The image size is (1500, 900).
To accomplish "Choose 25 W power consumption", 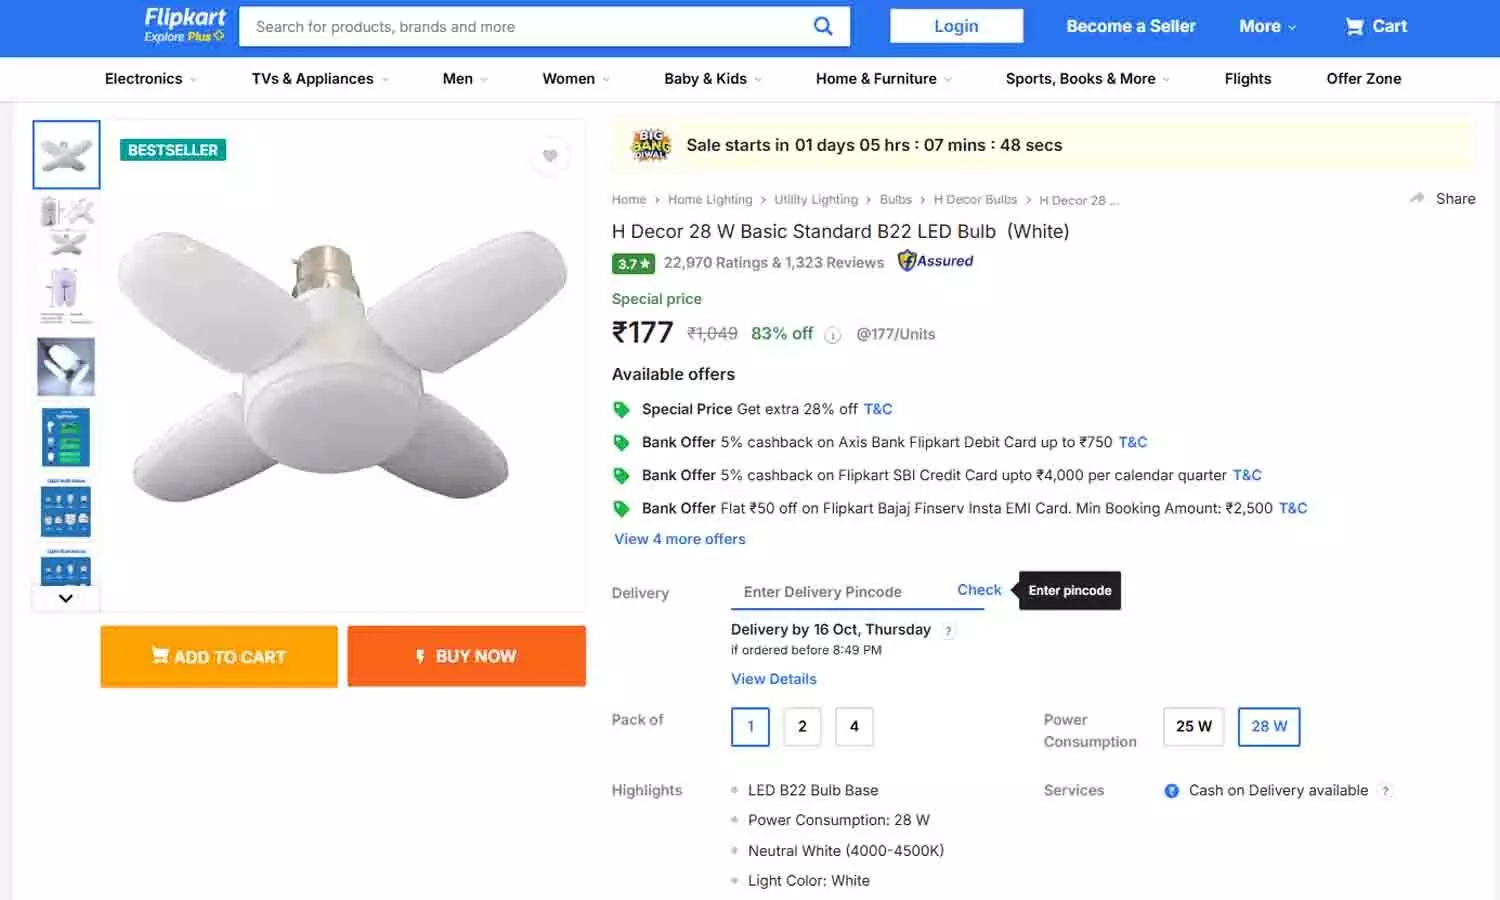I will click(x=1193, y=727).
